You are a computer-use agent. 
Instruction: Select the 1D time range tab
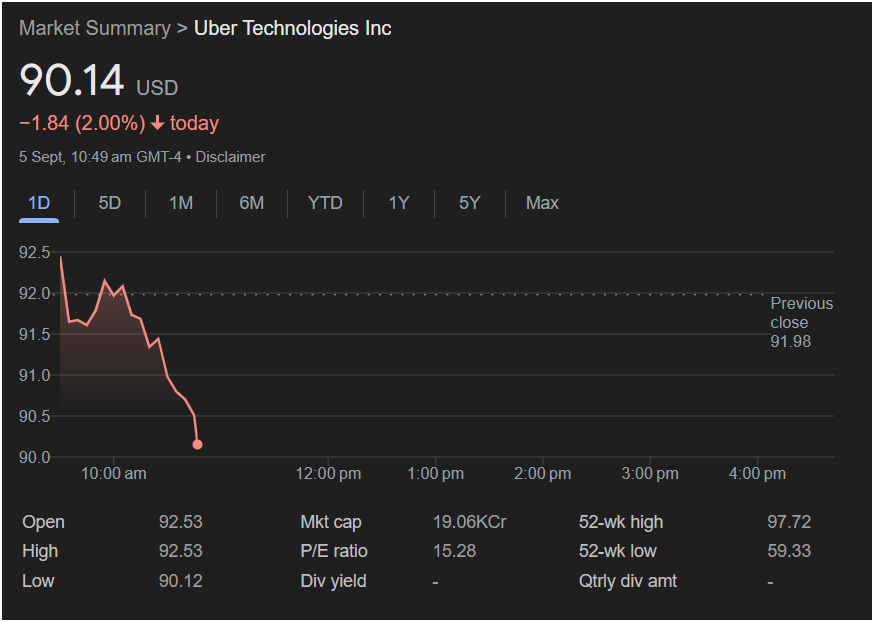point(39,203)
